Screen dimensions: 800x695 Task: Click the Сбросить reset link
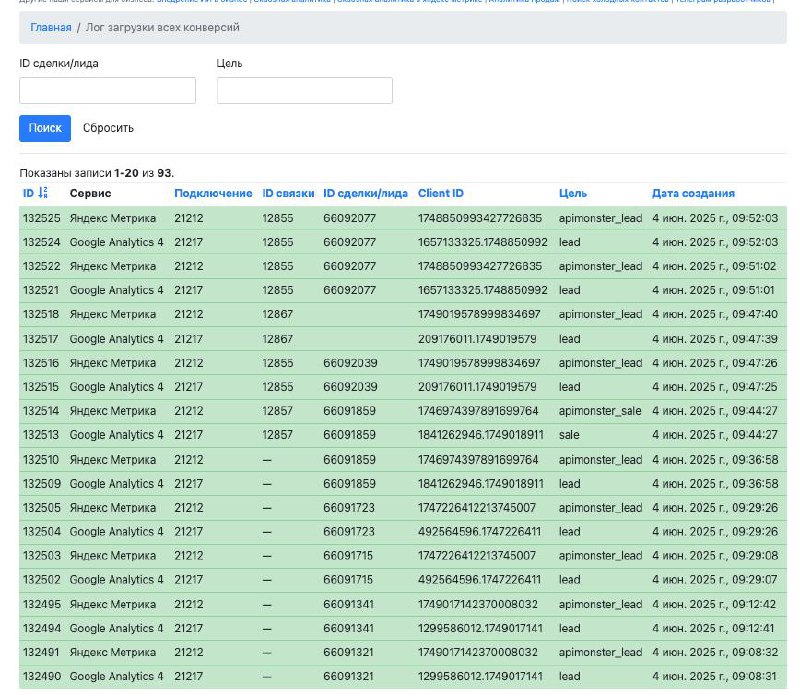(108, 128)
